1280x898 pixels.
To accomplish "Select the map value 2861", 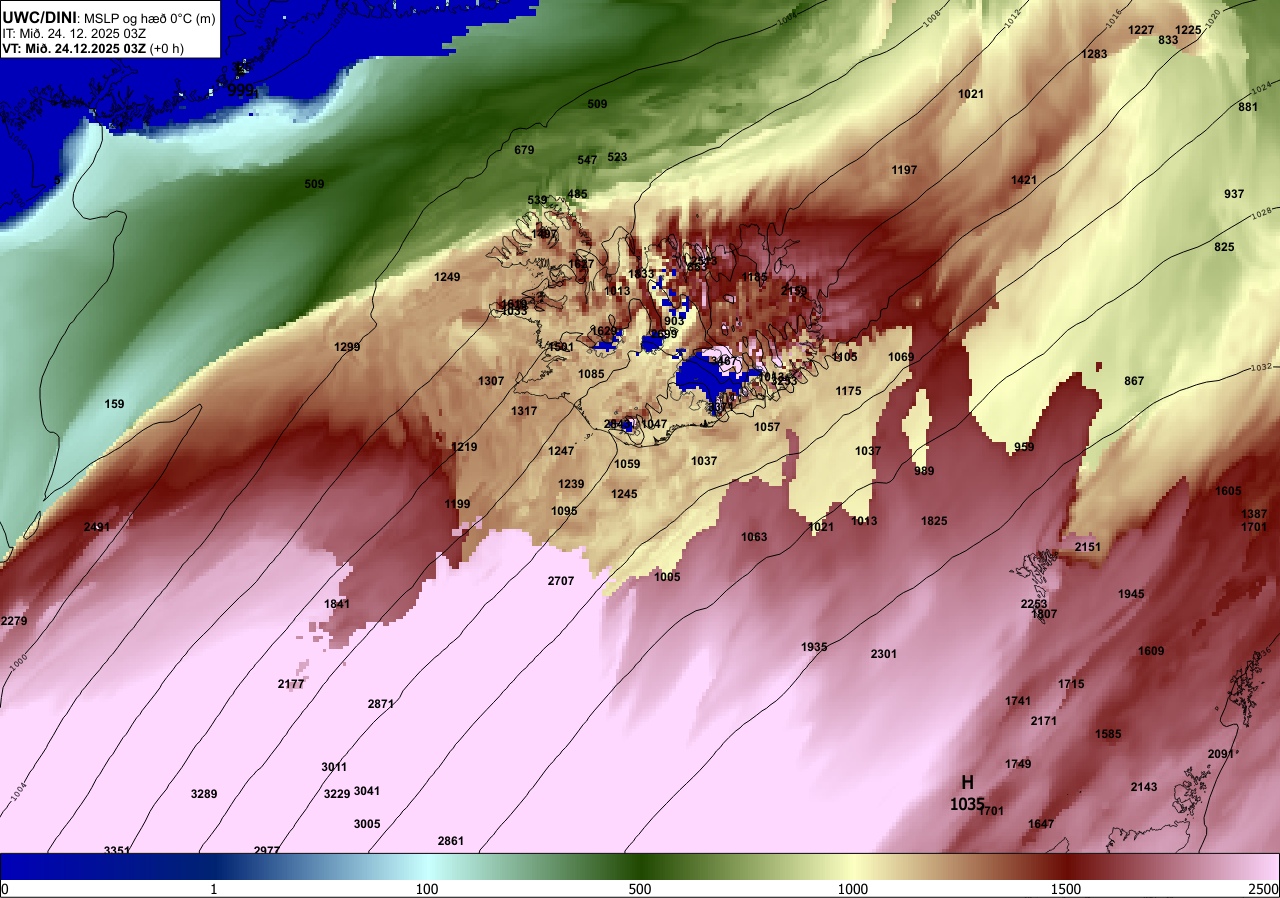I will pos(451,841).
